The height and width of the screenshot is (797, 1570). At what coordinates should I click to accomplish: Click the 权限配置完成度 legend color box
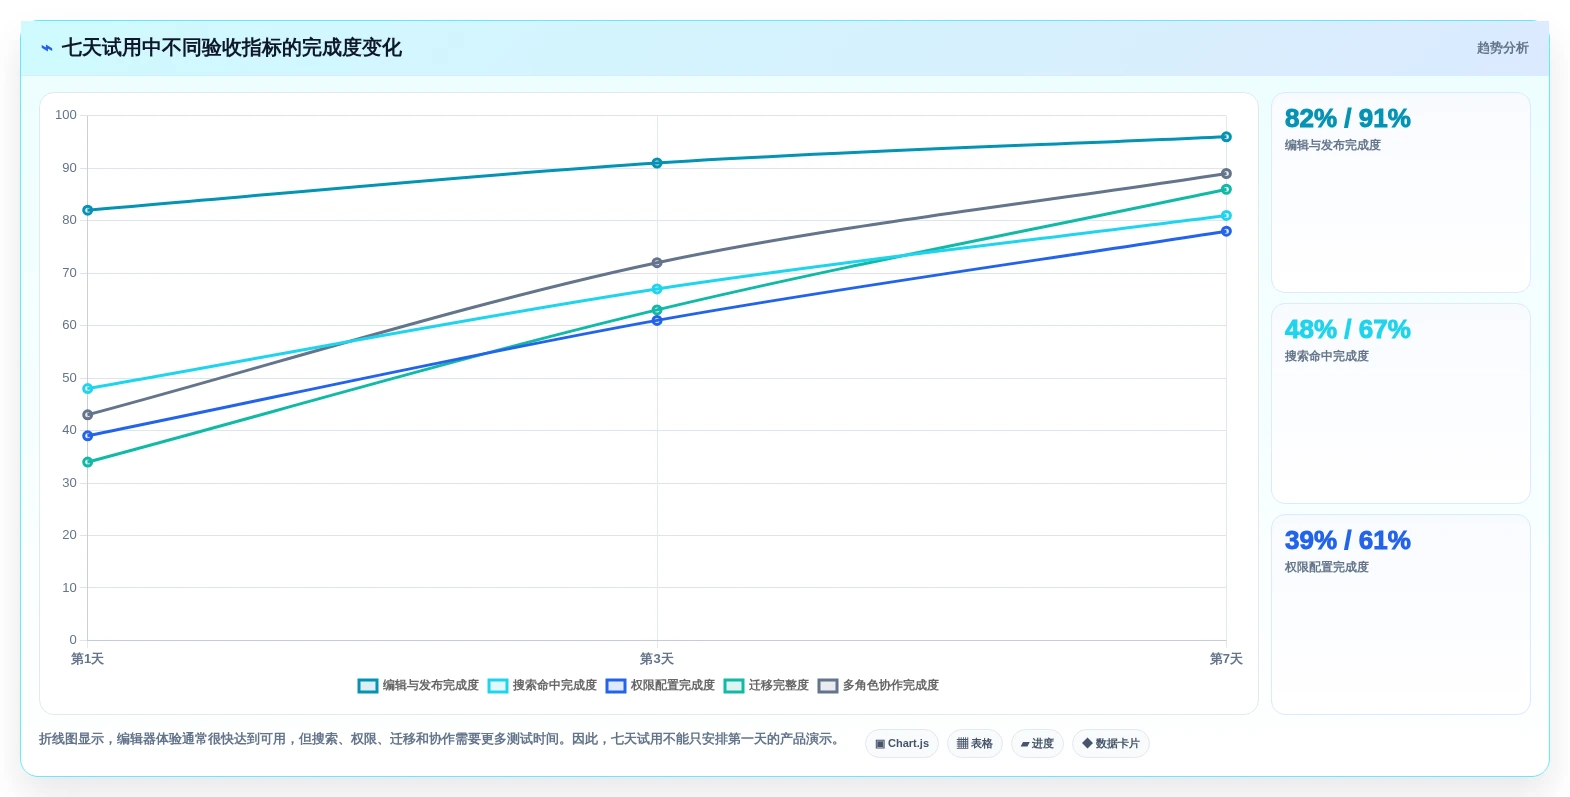coord(616,686)
